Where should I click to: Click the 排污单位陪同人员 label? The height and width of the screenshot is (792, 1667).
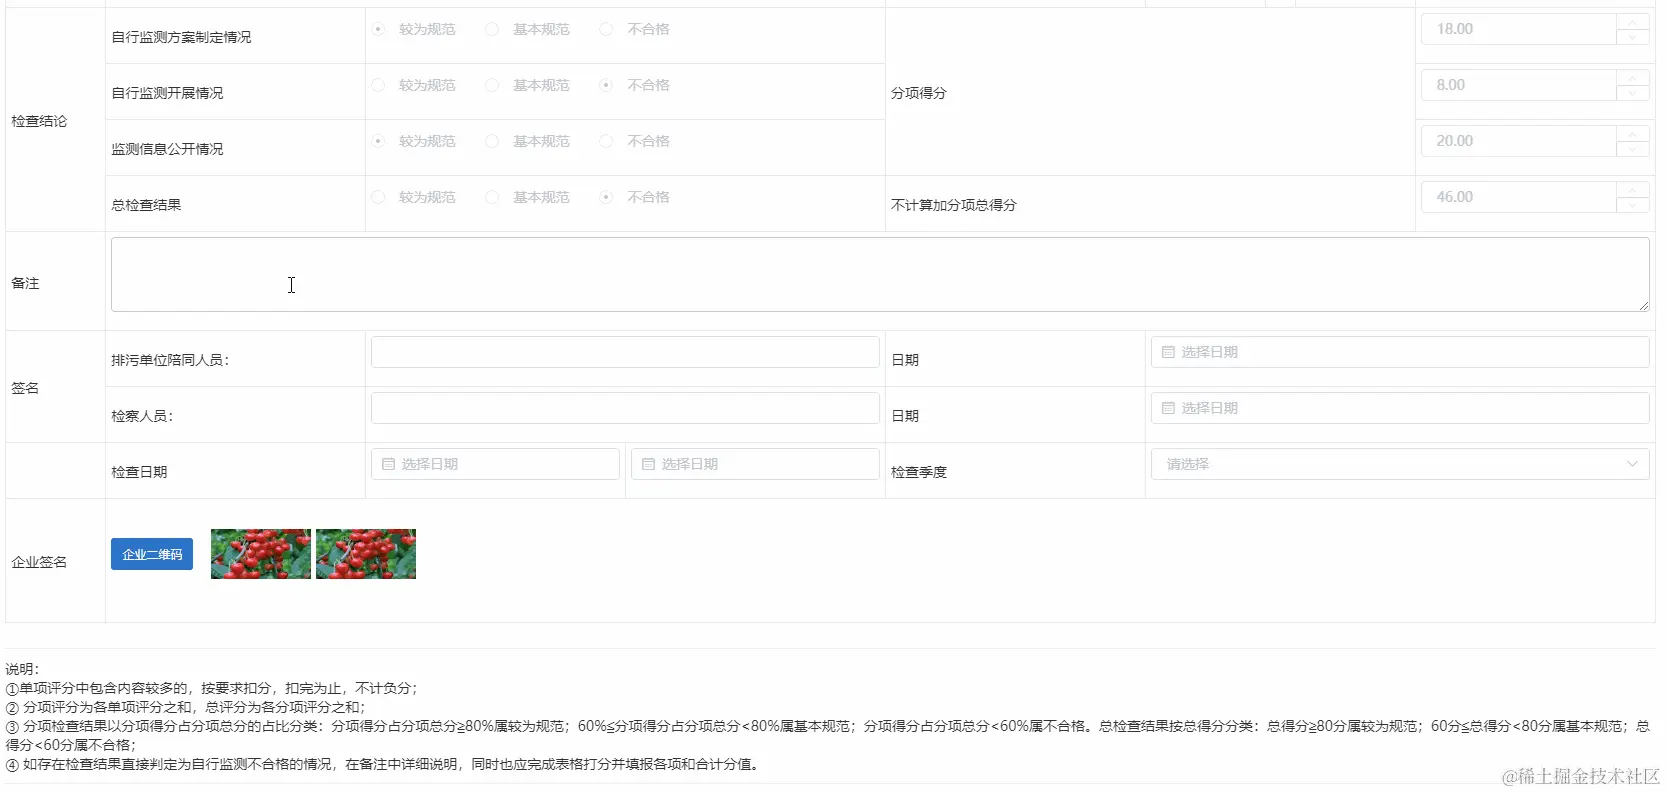pyautogui.click(x=170, y=360)
